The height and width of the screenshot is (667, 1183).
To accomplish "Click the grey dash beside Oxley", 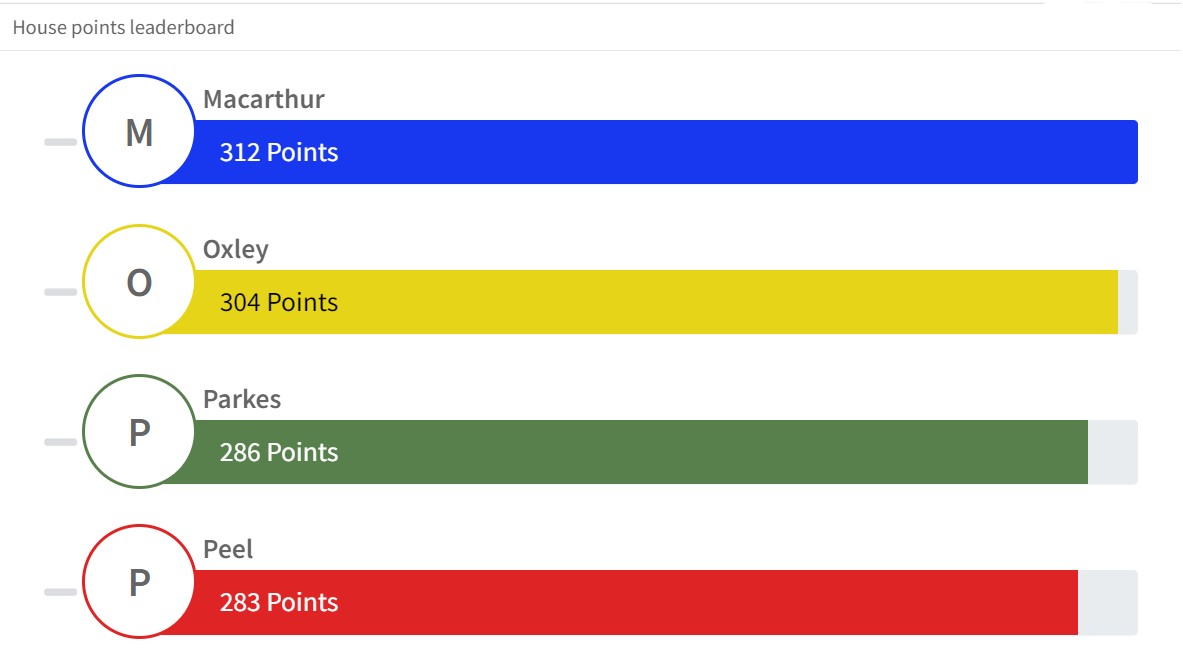I will pyautogui.click(x=60, y=292).
